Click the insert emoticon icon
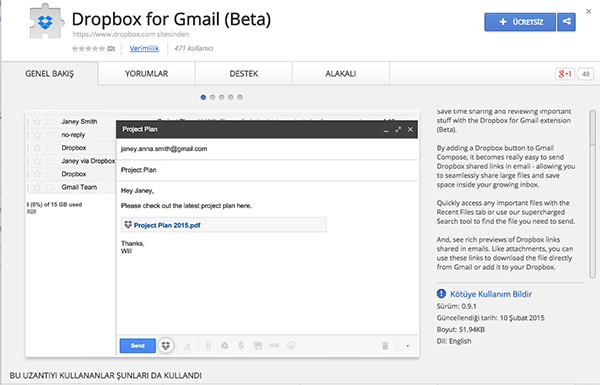This screenshot has width=600, height=385. click(x=291, y=346)
